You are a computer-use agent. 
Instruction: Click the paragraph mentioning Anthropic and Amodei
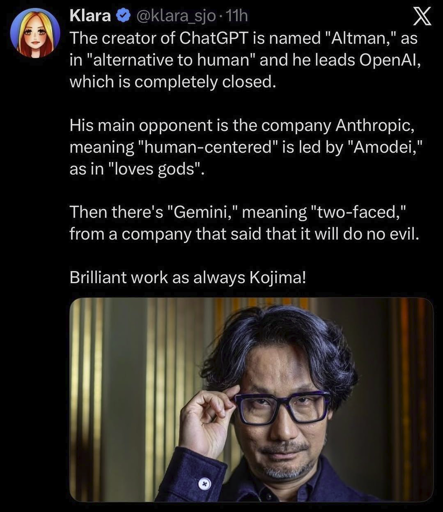point(246,147)
